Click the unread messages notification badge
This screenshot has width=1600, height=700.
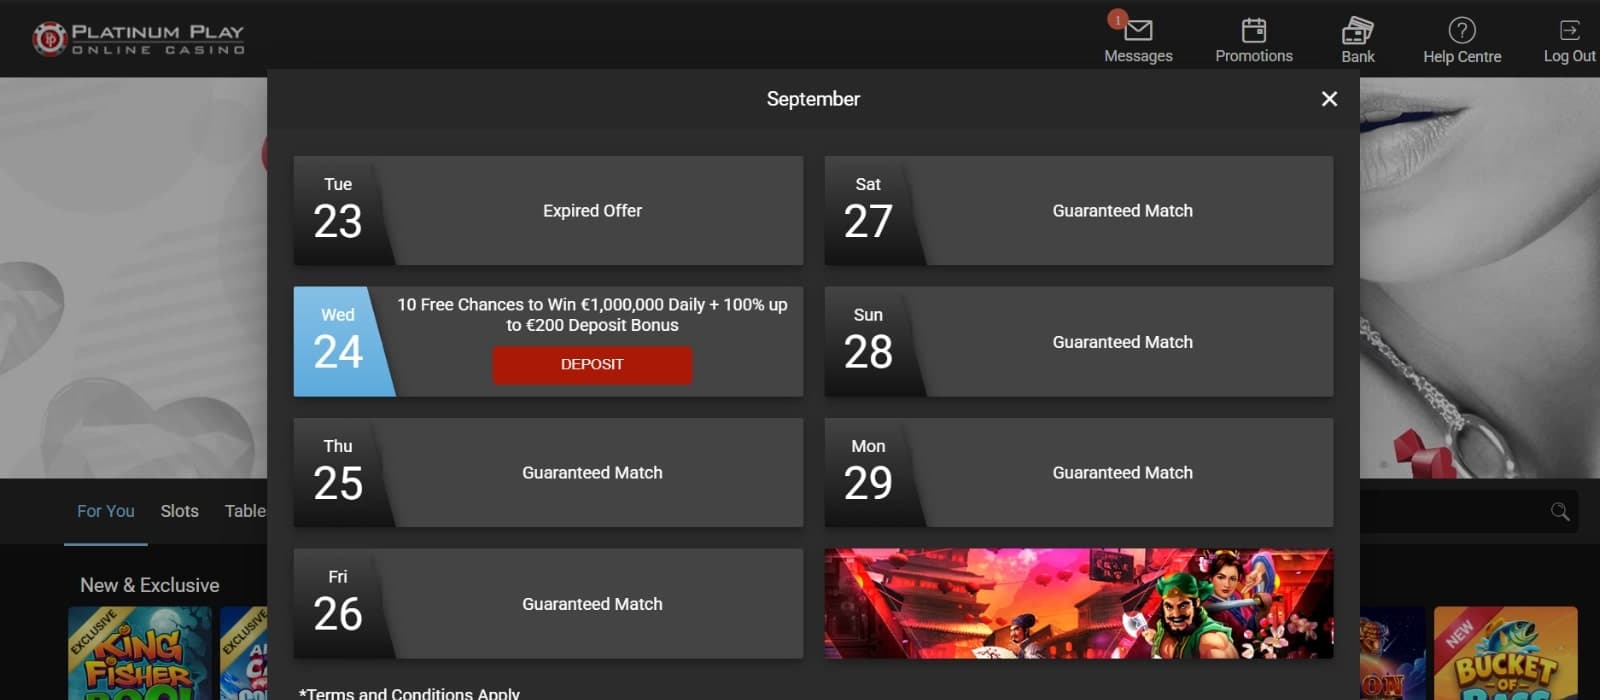[x=1117, y=19]
